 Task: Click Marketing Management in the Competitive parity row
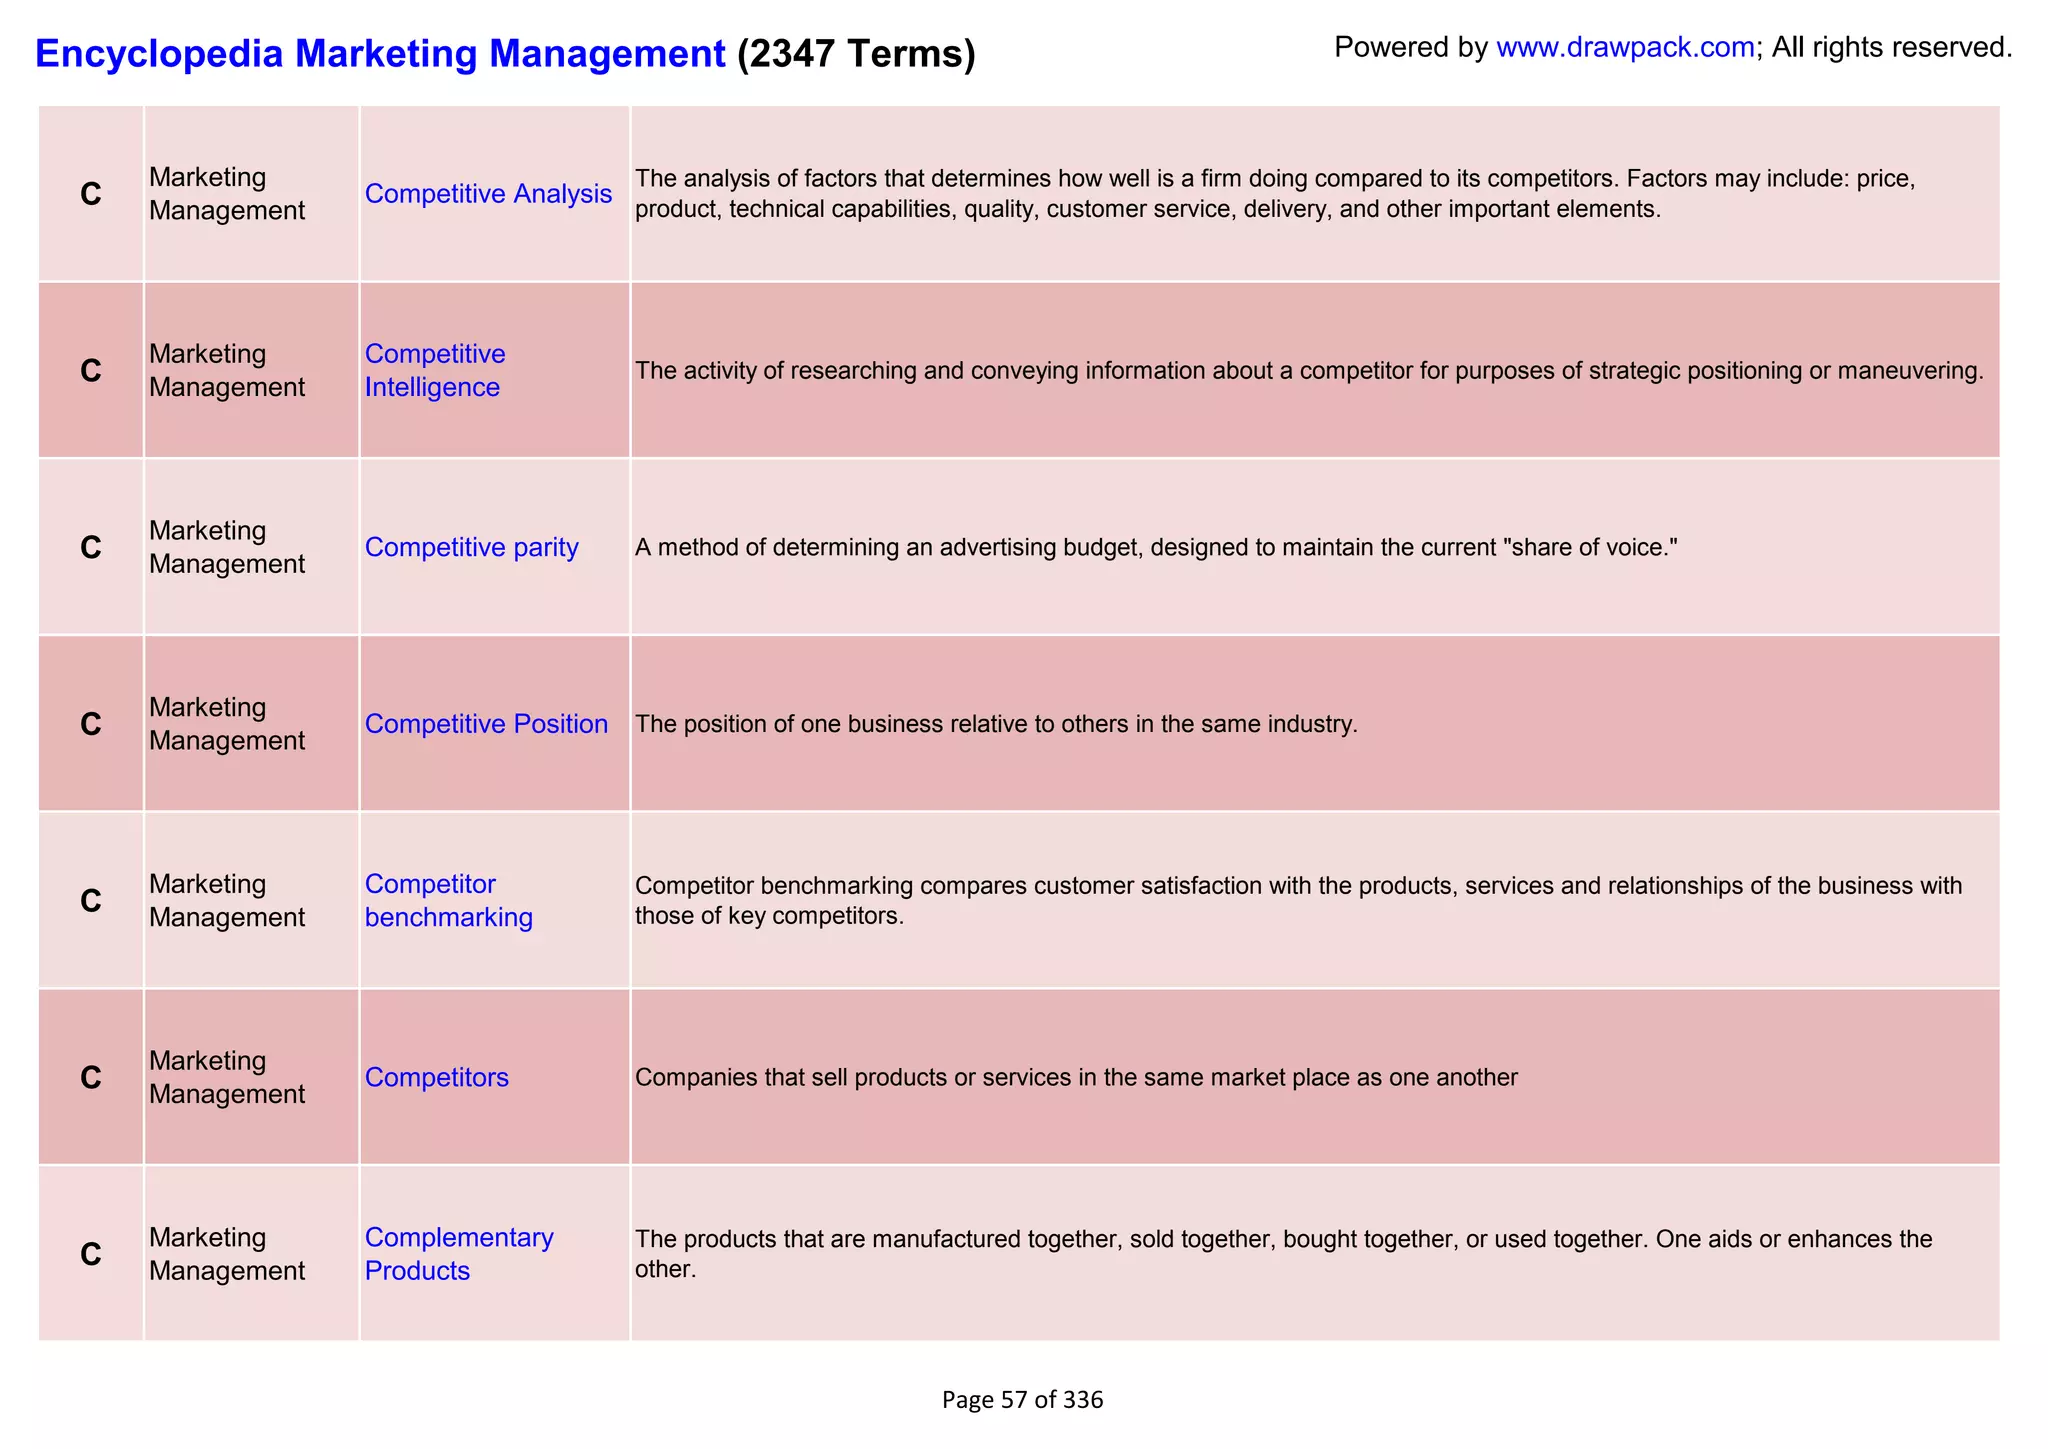(227, 548)
